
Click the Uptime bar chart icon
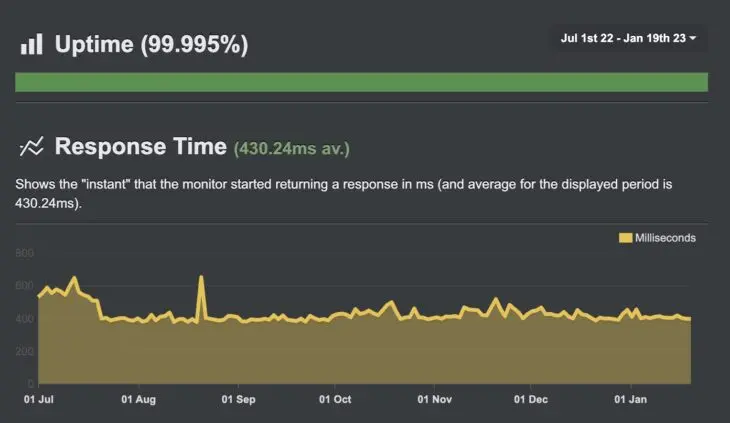(x=32, y=44)
